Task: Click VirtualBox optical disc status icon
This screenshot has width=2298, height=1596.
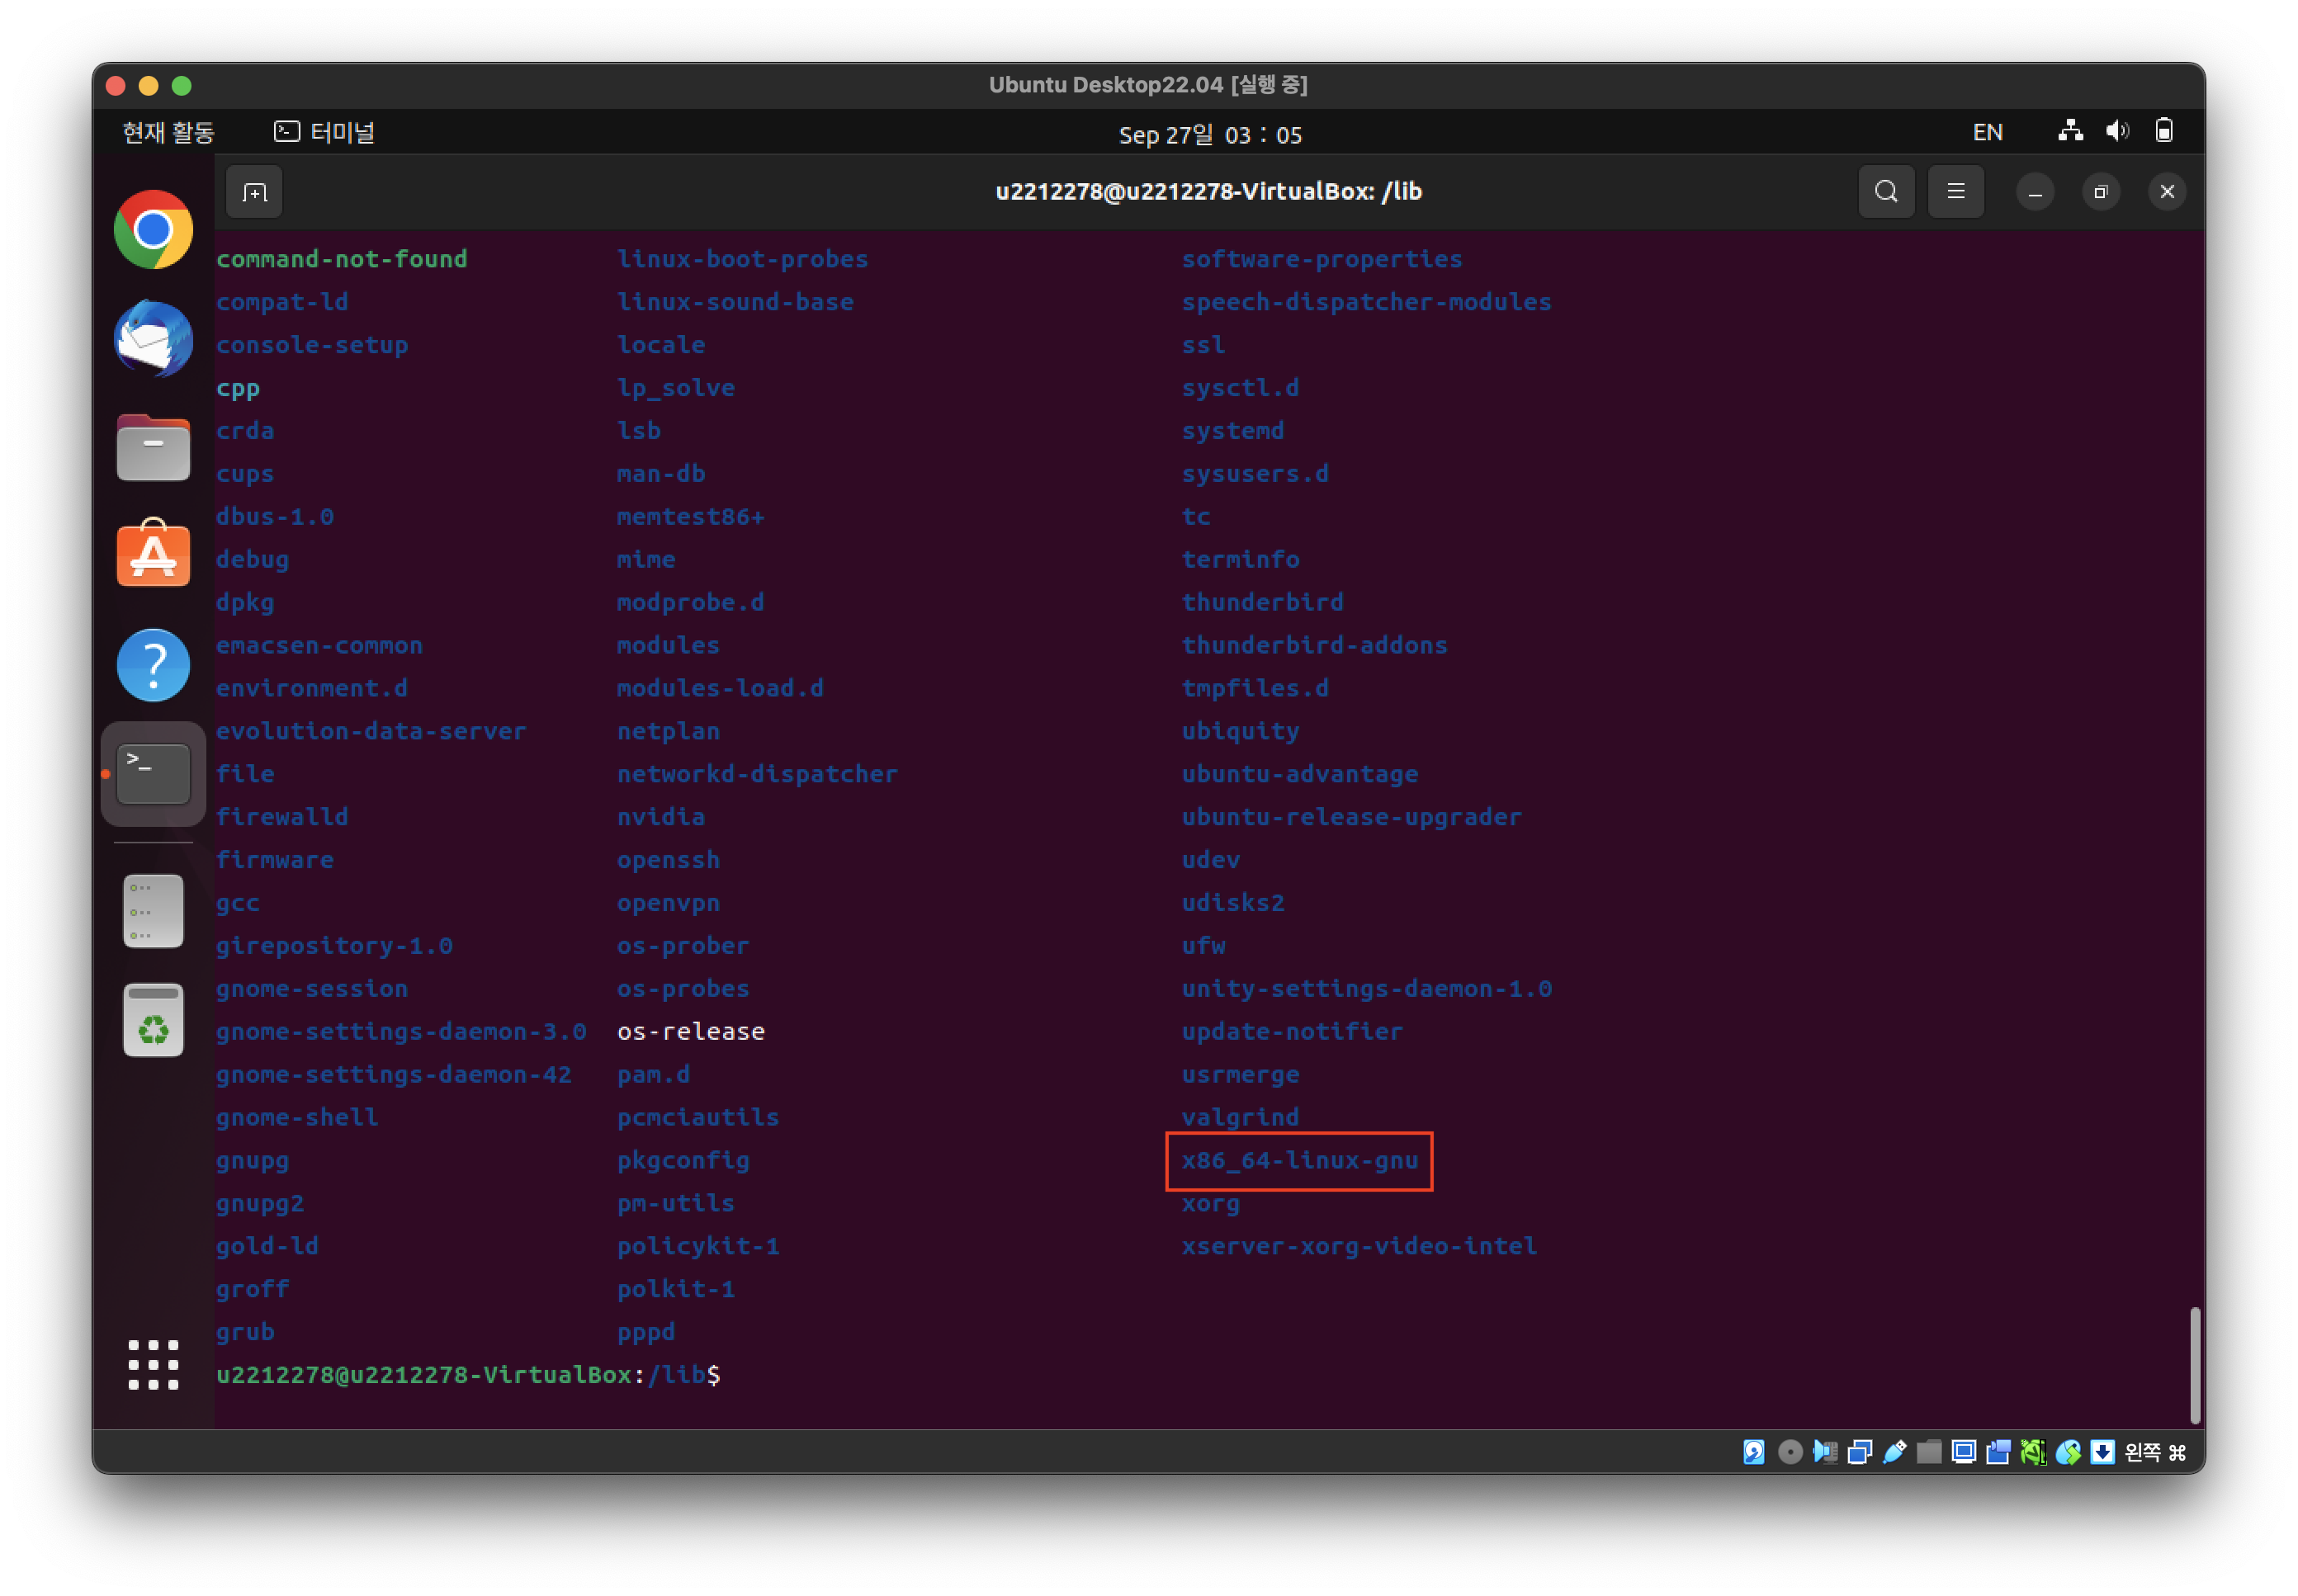Action: pos(1791,1452)
